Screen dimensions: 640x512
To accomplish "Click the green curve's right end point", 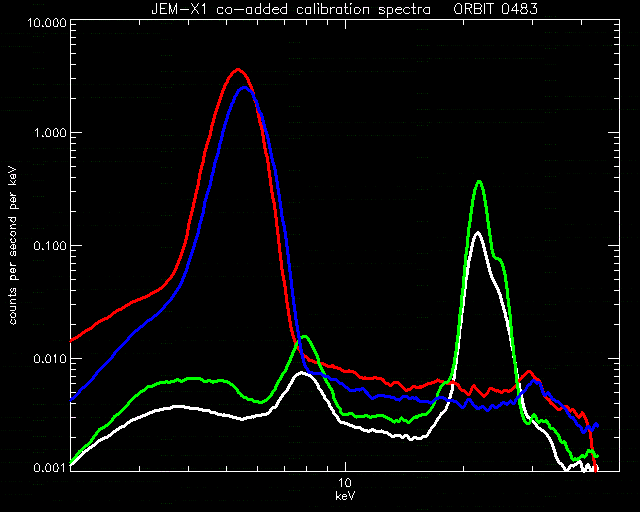I will click(x=598, y=456).
